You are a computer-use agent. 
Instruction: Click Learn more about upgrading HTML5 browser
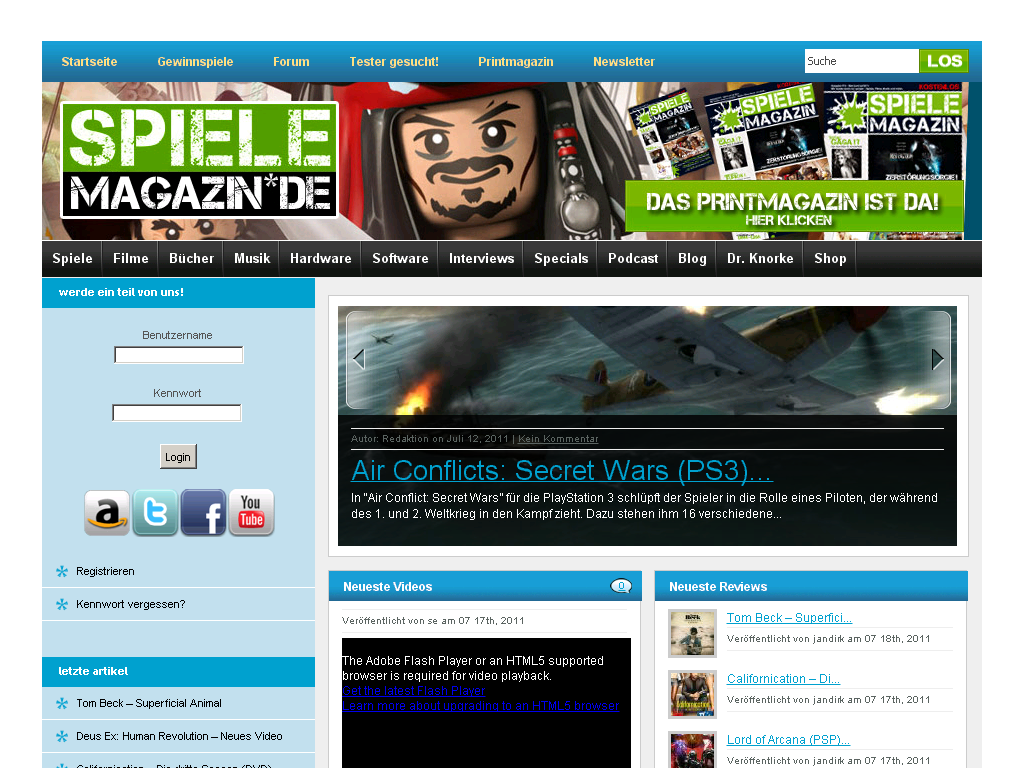click(x=481, y=706)
